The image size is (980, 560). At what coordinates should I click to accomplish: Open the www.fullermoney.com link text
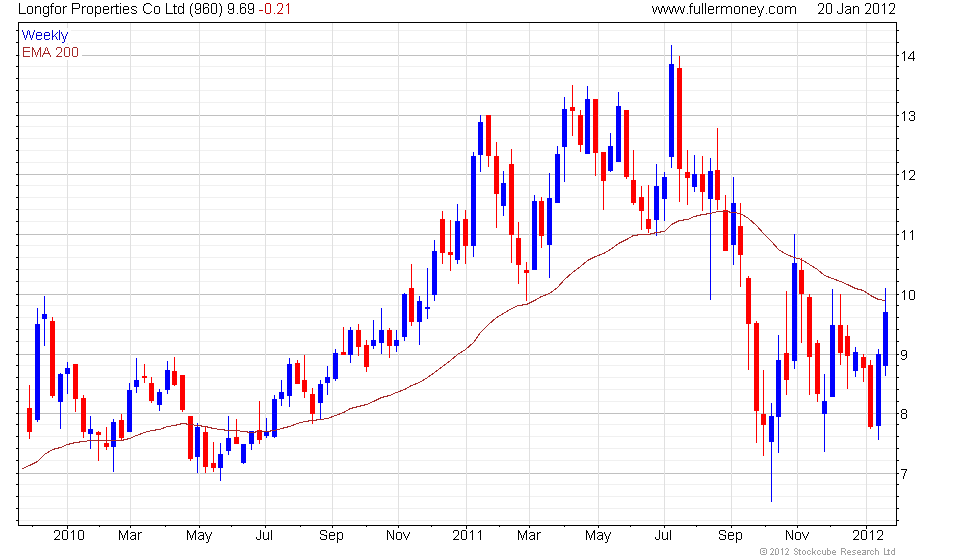724,9
